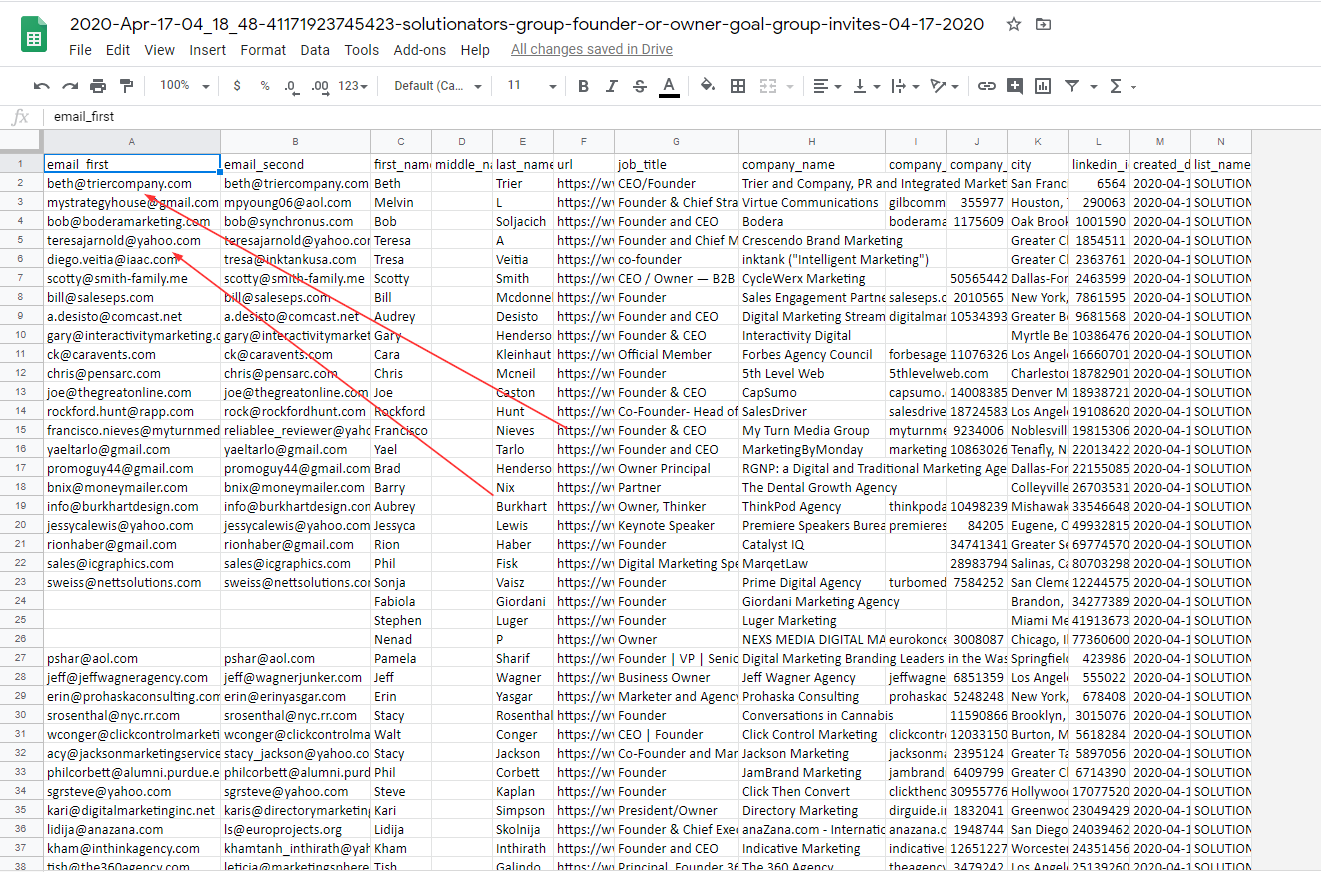The image size is (1321, 872).
Task: Open the fill color picker
Action: click(x=708, y=86)
